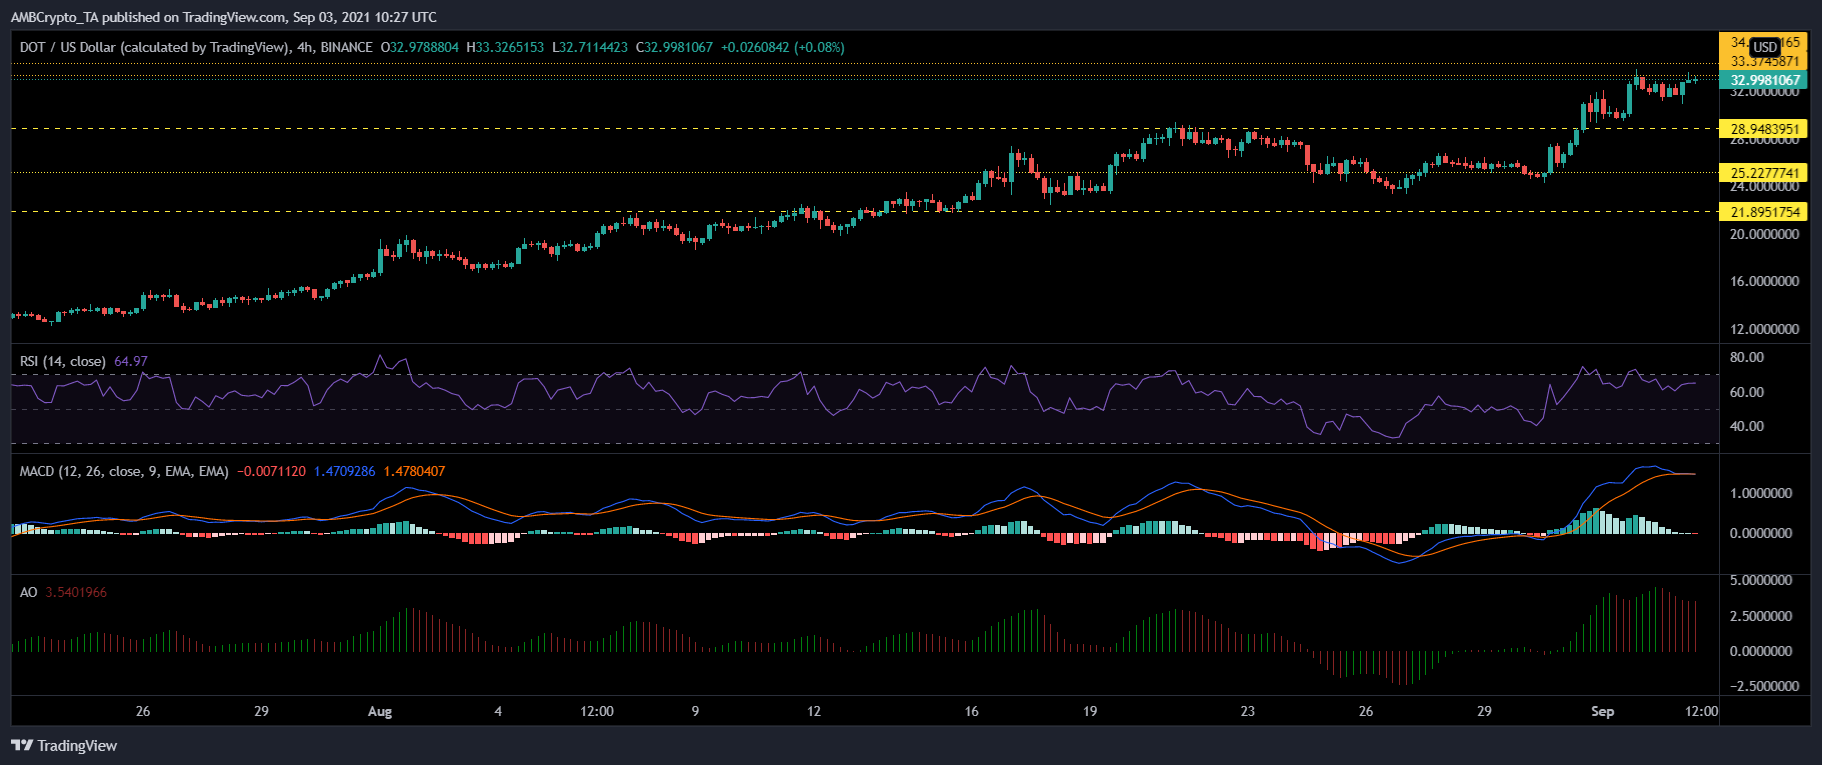Click the 21.8951754 support price label

click(1765, 211)
